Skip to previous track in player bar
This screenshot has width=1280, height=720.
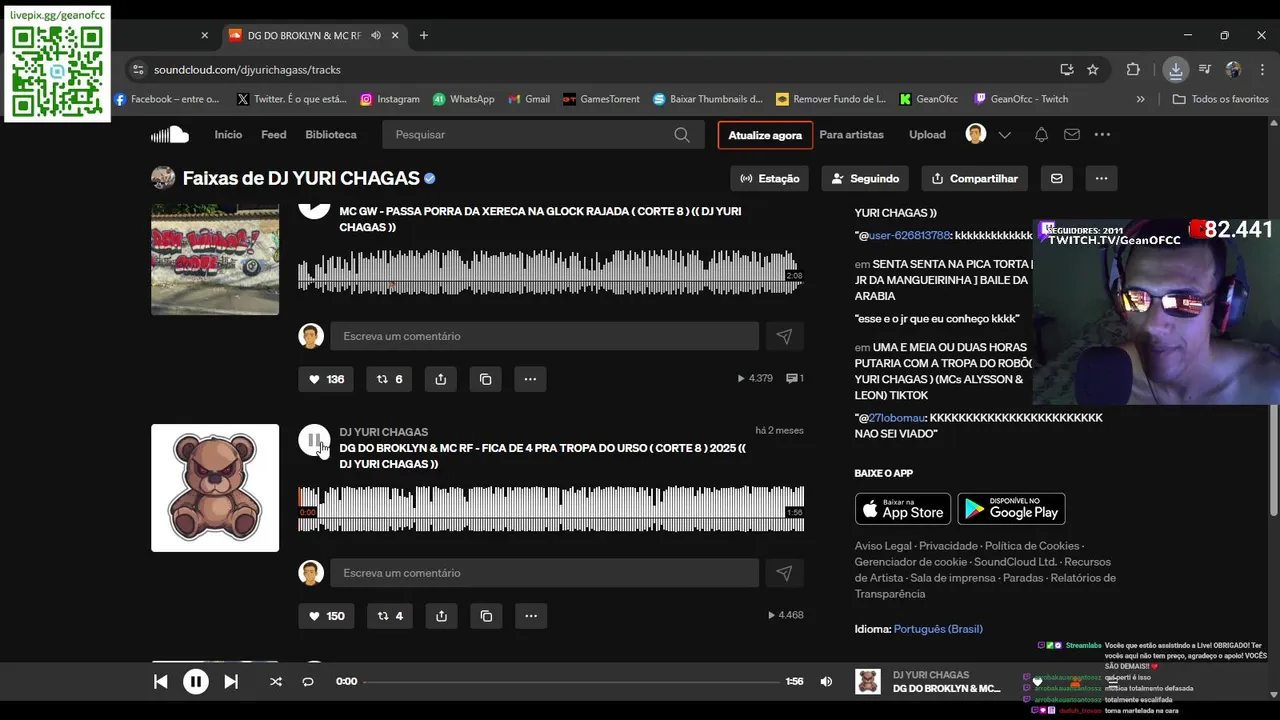(161, 682)
